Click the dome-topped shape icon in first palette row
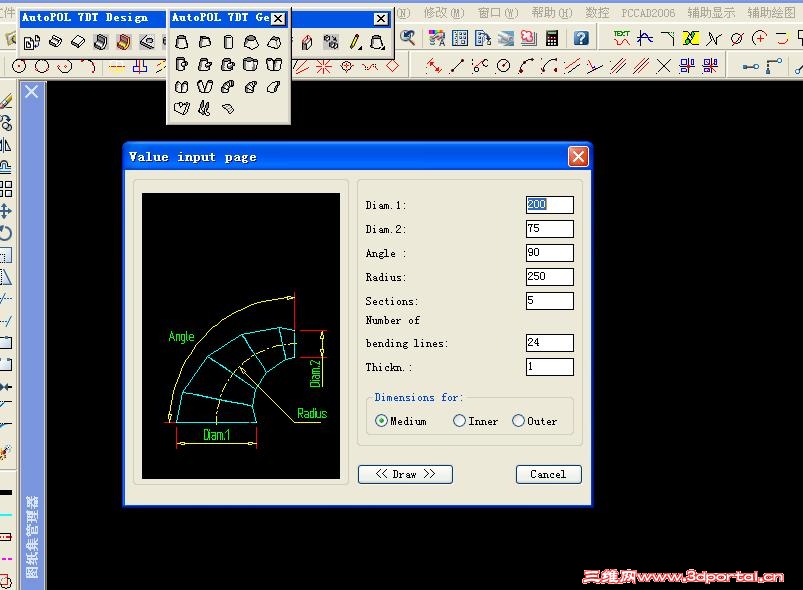 click(x=251, y=42)
